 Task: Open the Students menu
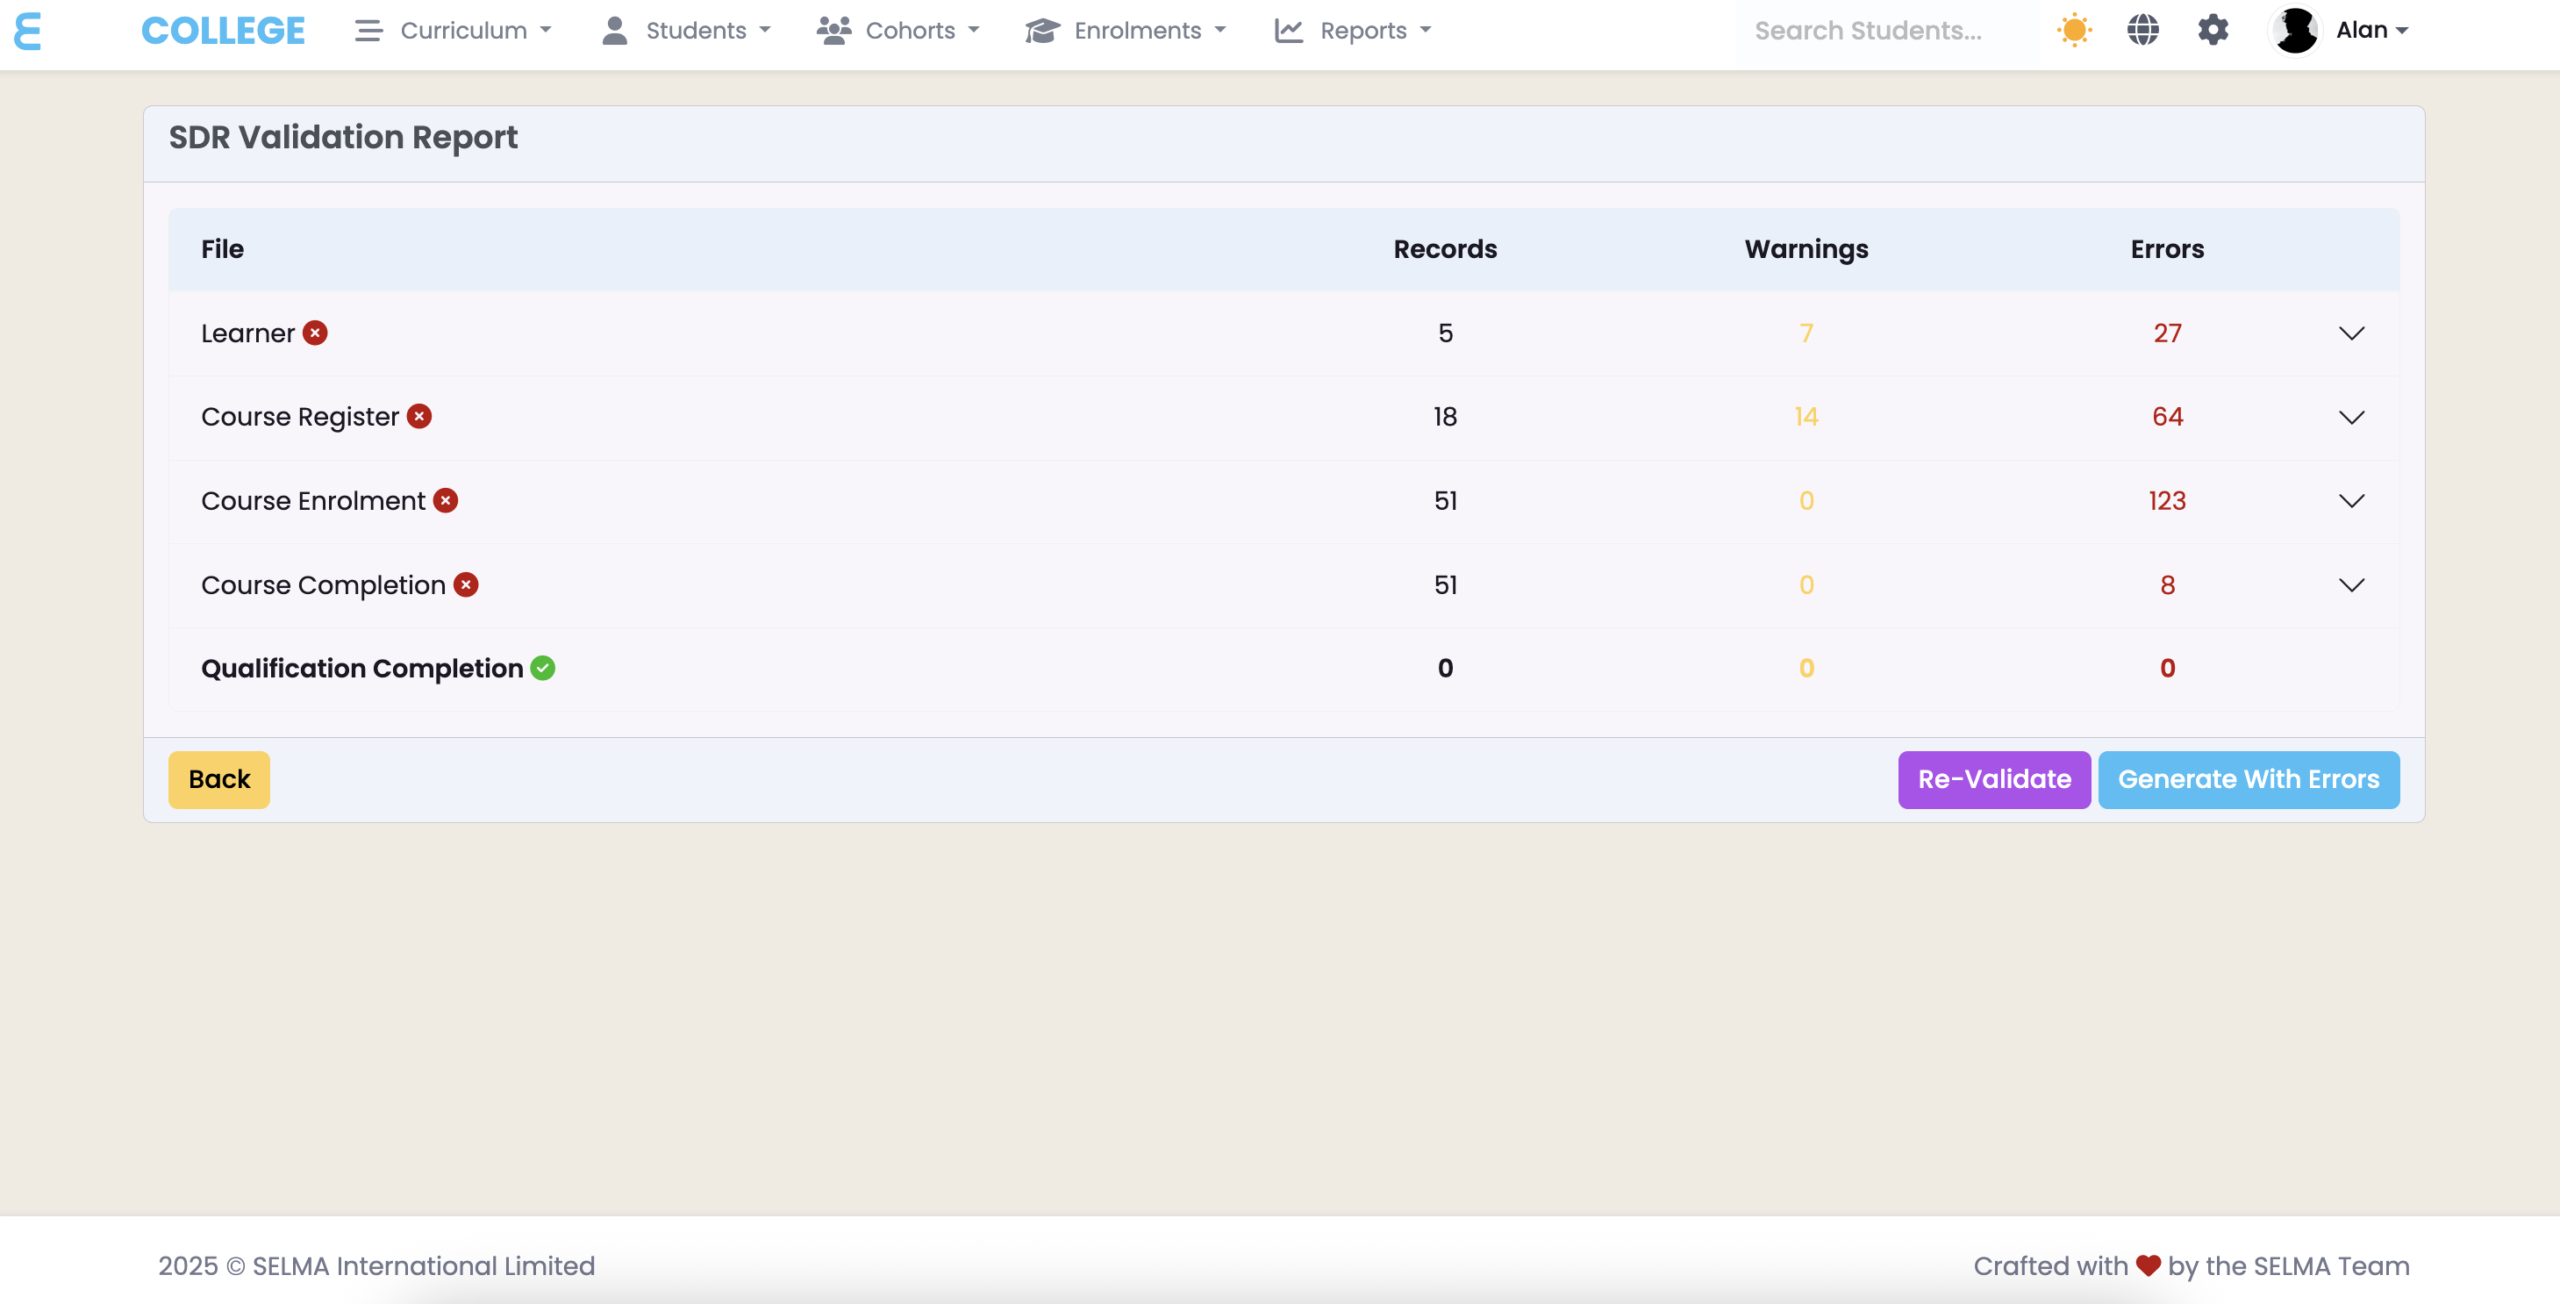click(686, 31)
